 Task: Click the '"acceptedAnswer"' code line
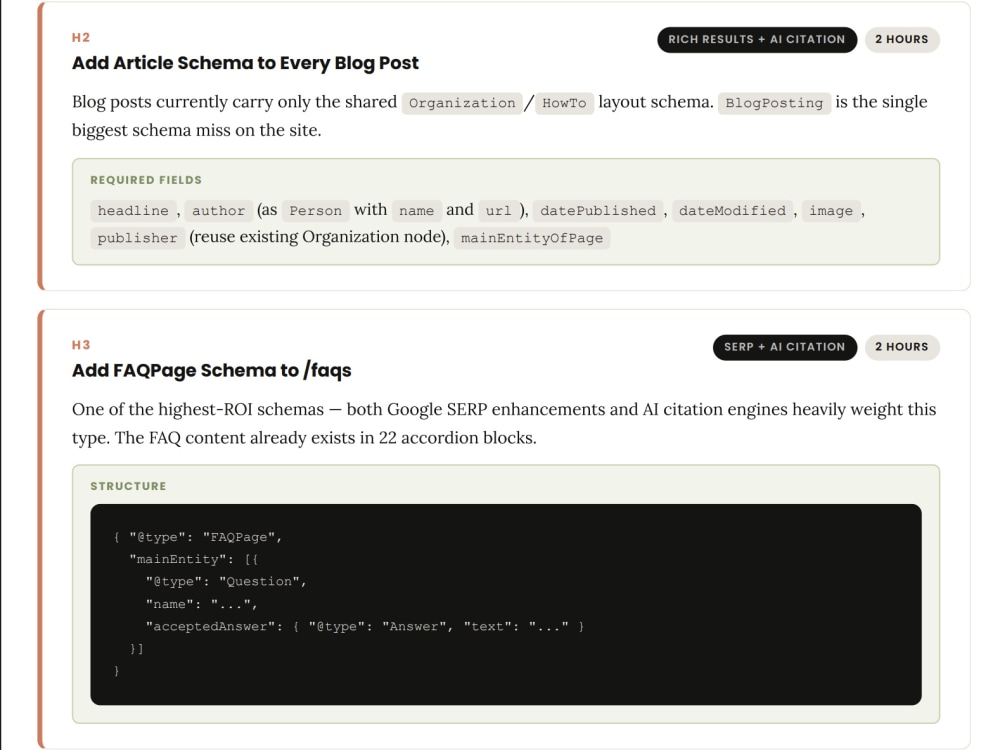(x=365, y=626)
